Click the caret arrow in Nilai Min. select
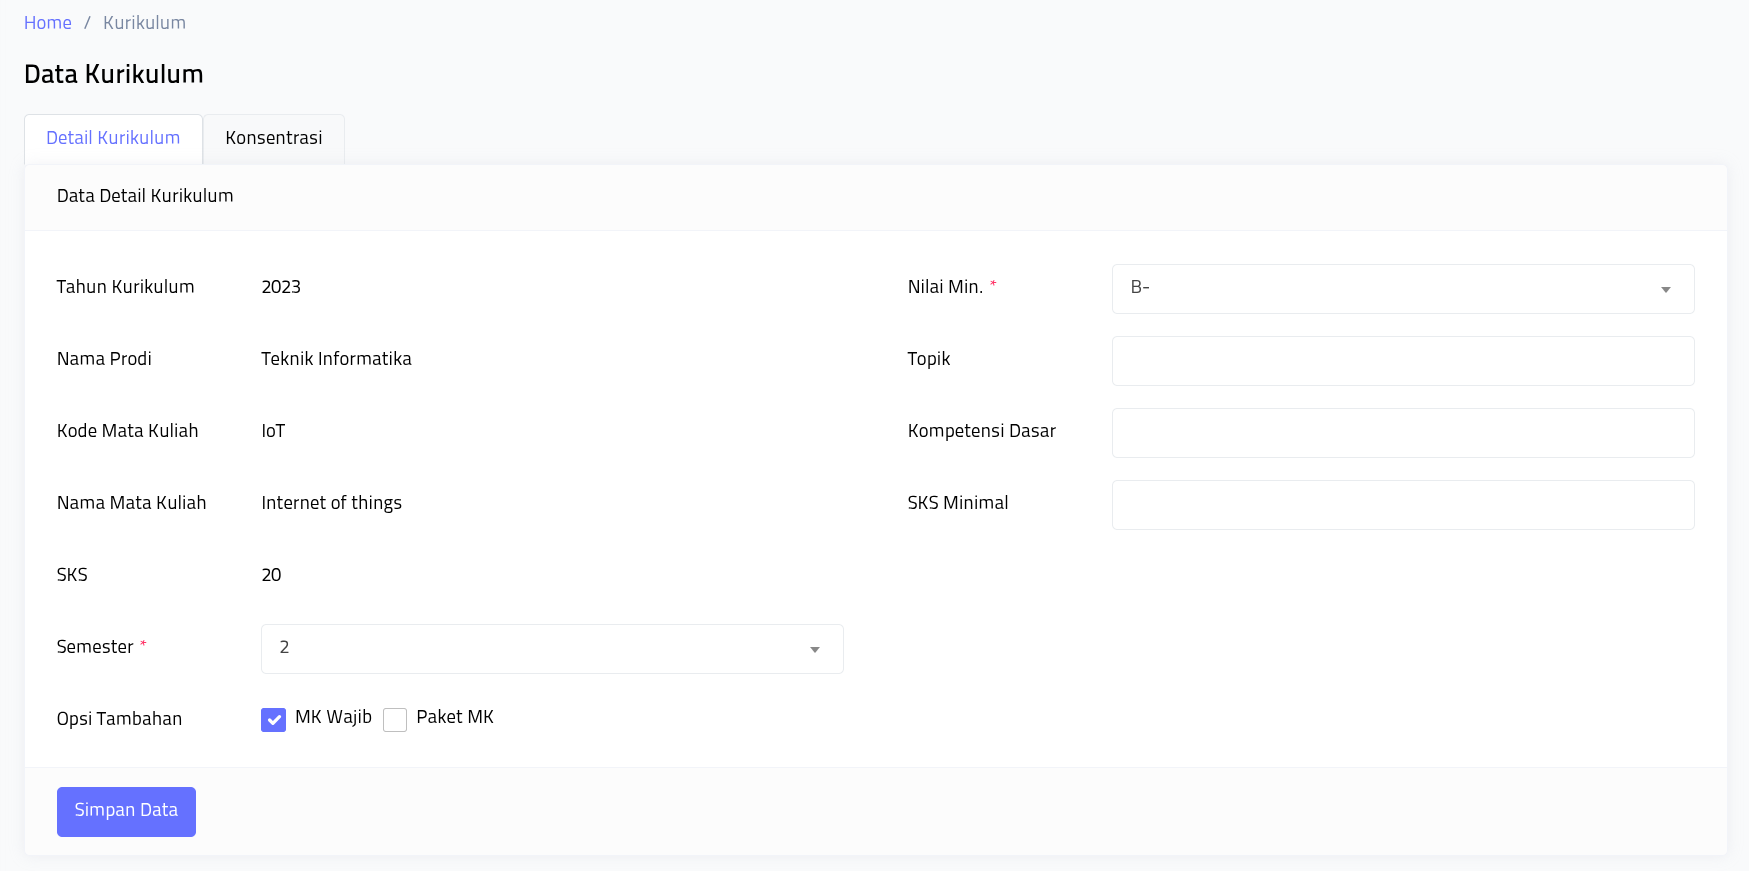This screenshot has height=871, width=1749. click(1665, 290)
